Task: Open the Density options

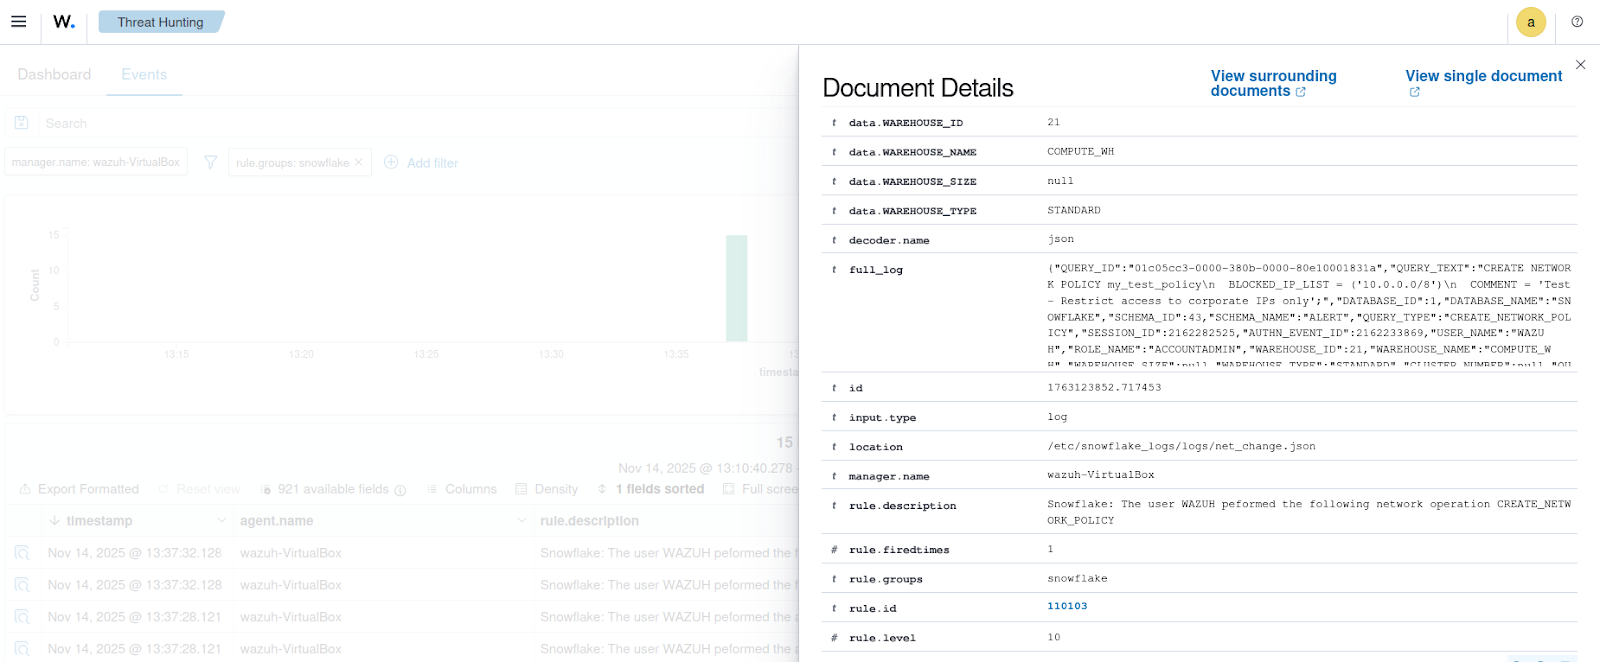Action: [x=547, y=489]
